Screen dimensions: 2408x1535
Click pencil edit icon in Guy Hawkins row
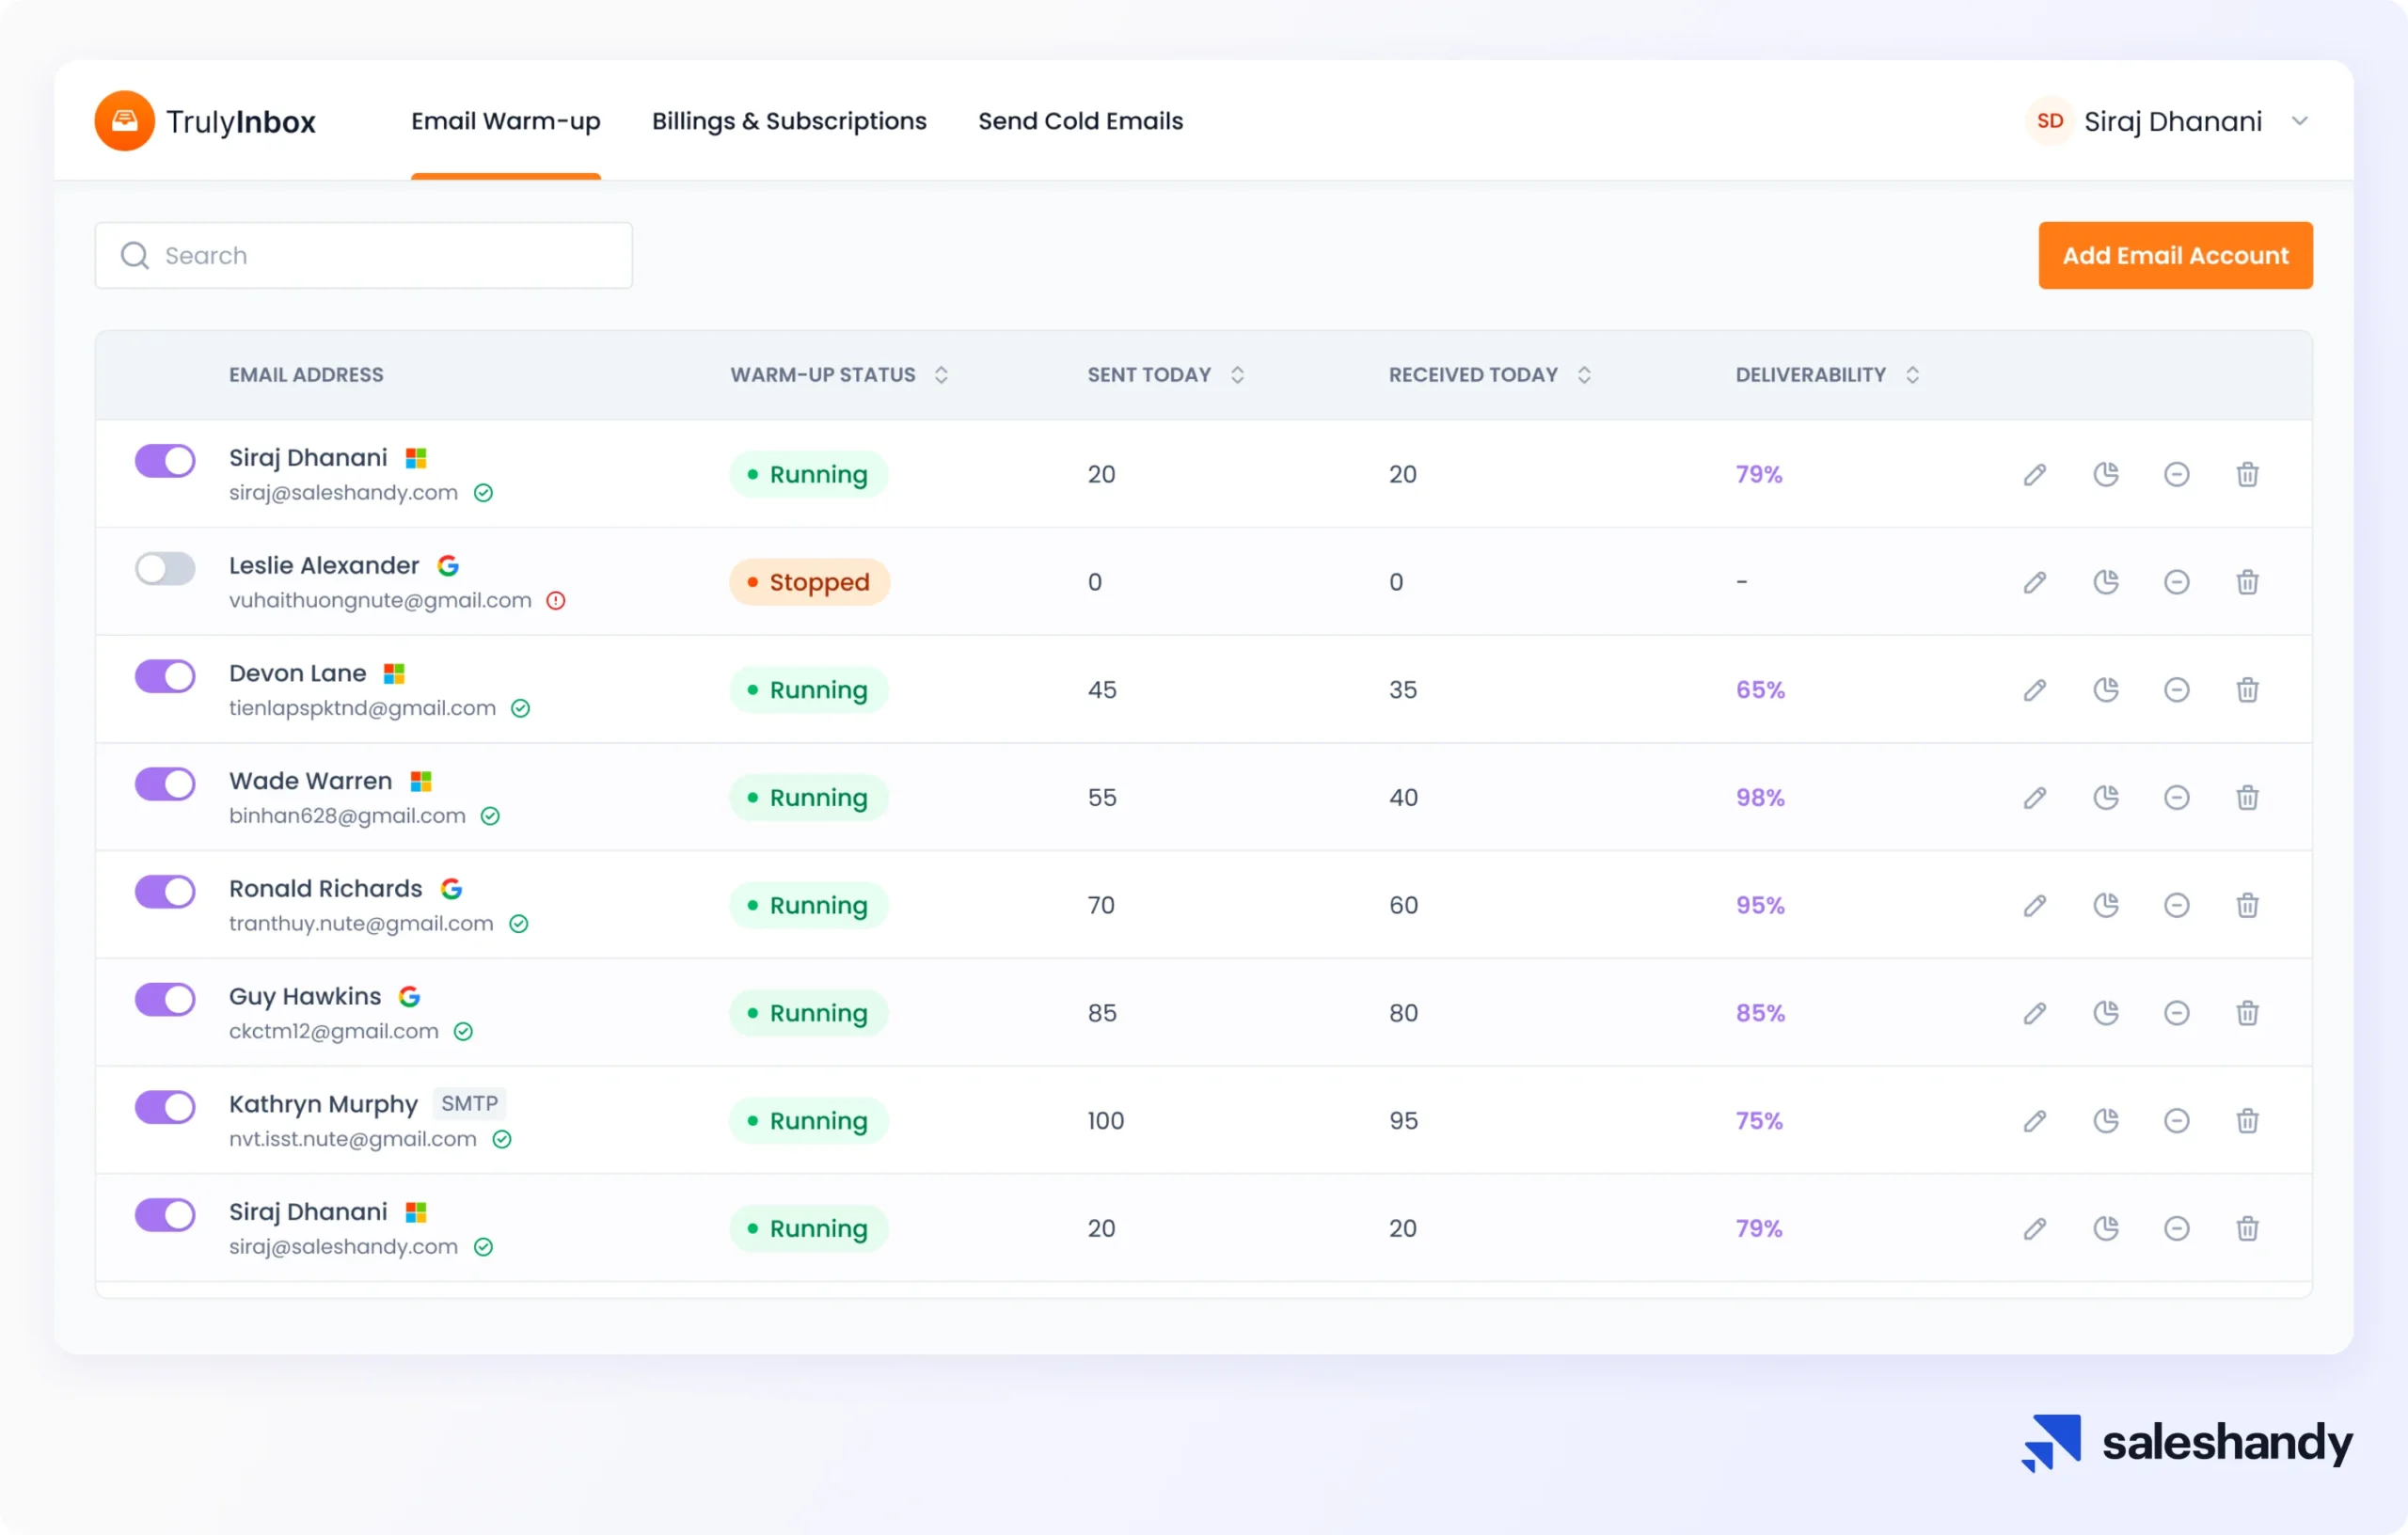click(2034, 1013)
